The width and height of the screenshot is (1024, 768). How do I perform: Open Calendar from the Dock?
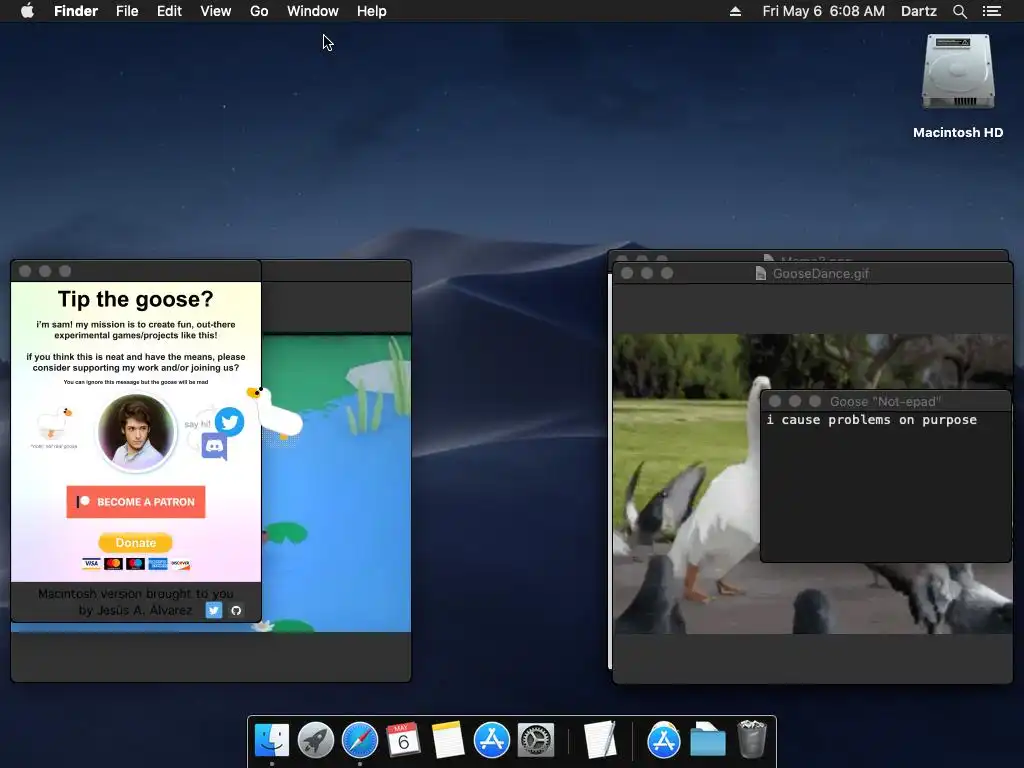coord(404,740)
